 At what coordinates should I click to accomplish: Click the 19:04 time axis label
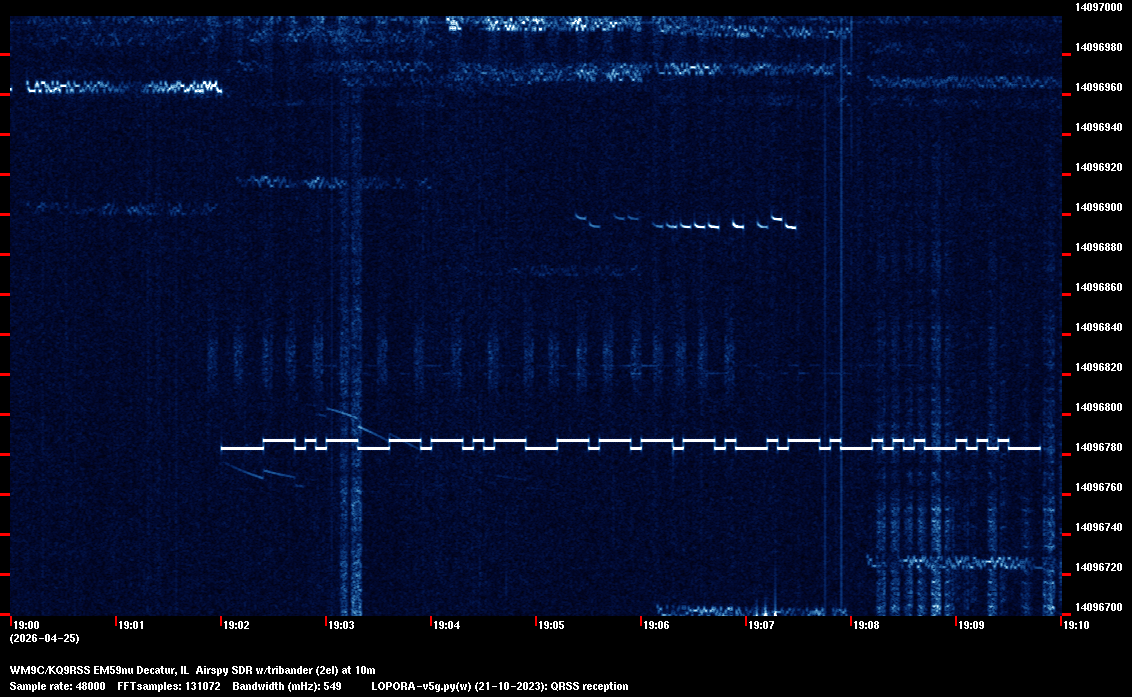(x=446, y=625)
